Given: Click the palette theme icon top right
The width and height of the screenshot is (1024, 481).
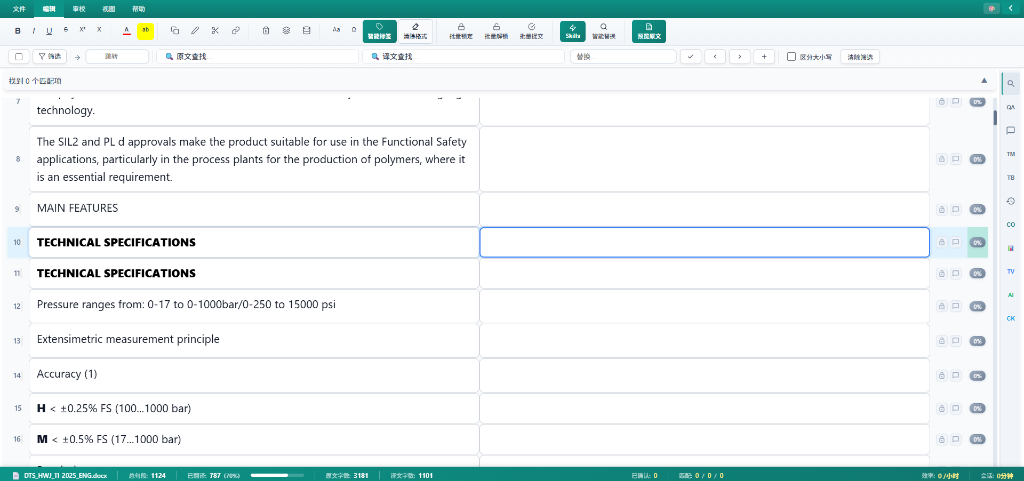Looking at the screenshot, I should (992, 8).
